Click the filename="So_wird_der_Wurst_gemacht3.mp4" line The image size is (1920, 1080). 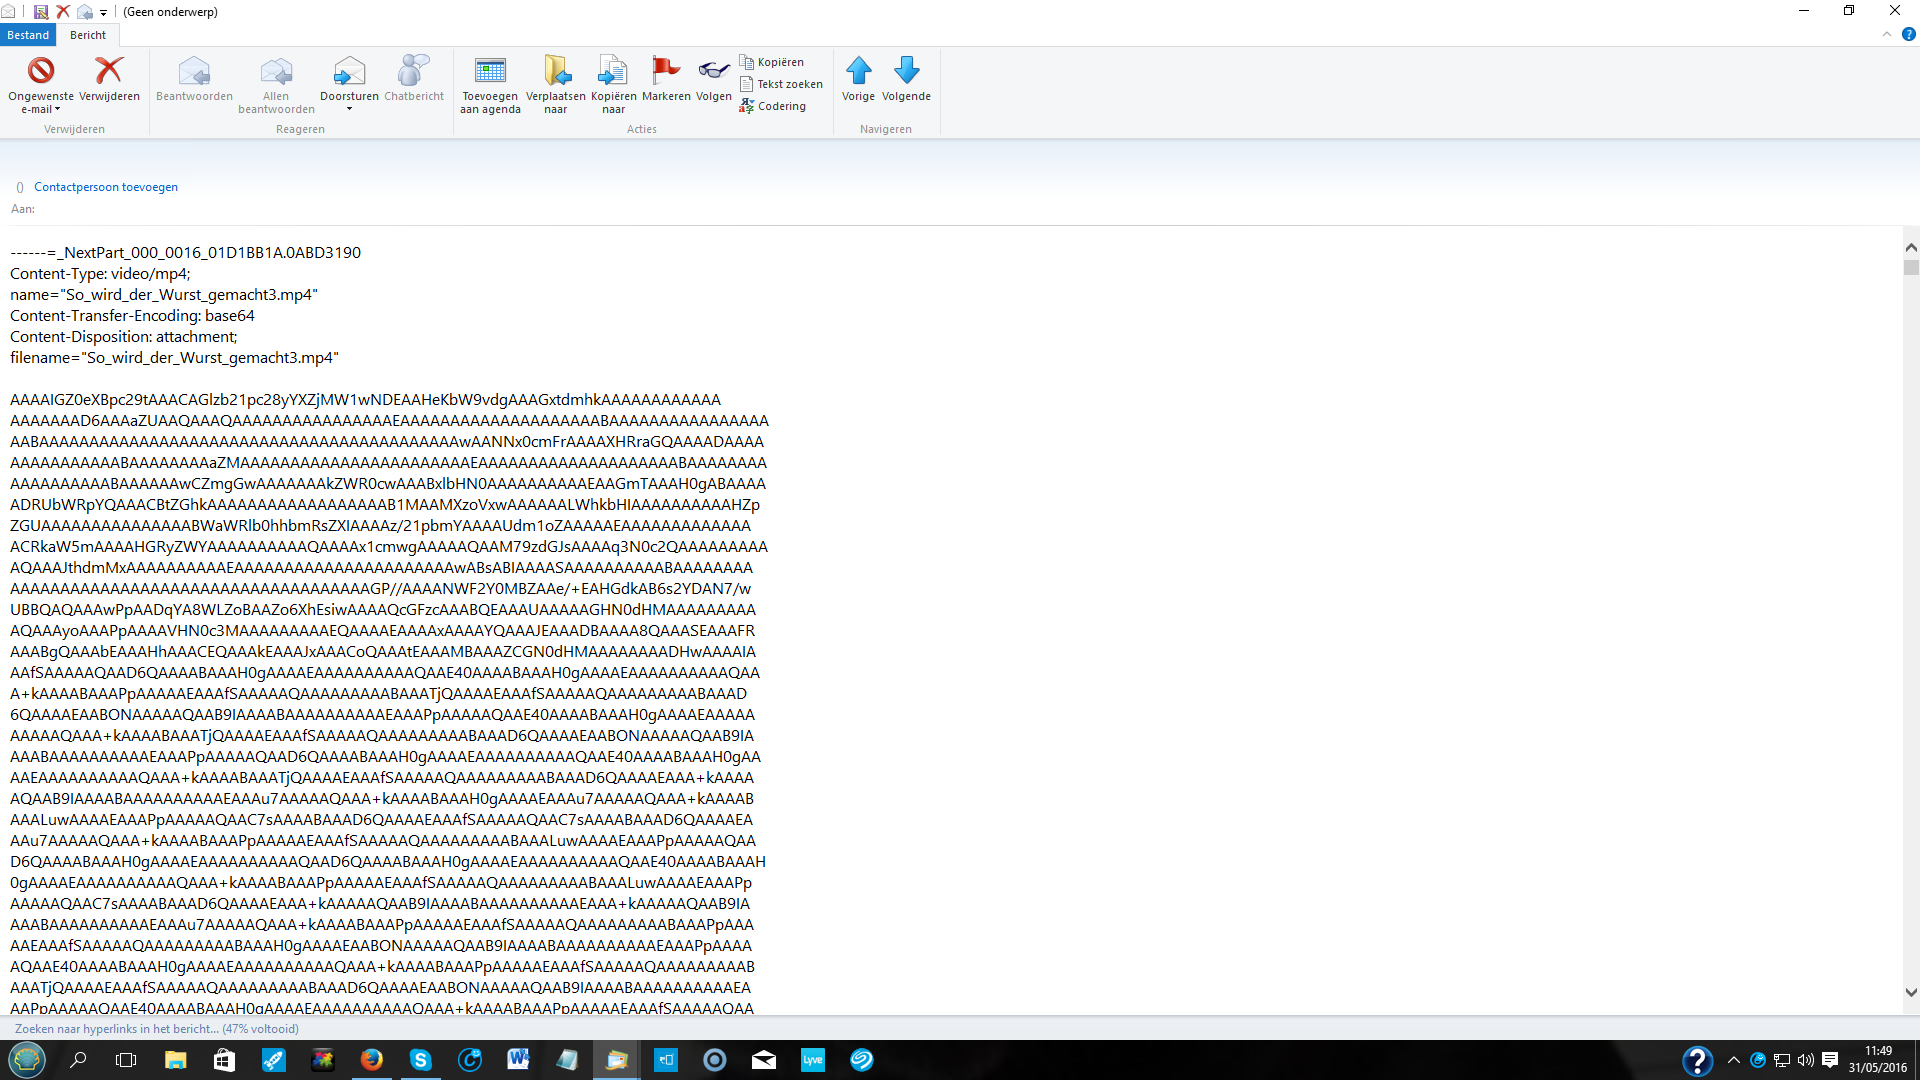pos(174,357)
